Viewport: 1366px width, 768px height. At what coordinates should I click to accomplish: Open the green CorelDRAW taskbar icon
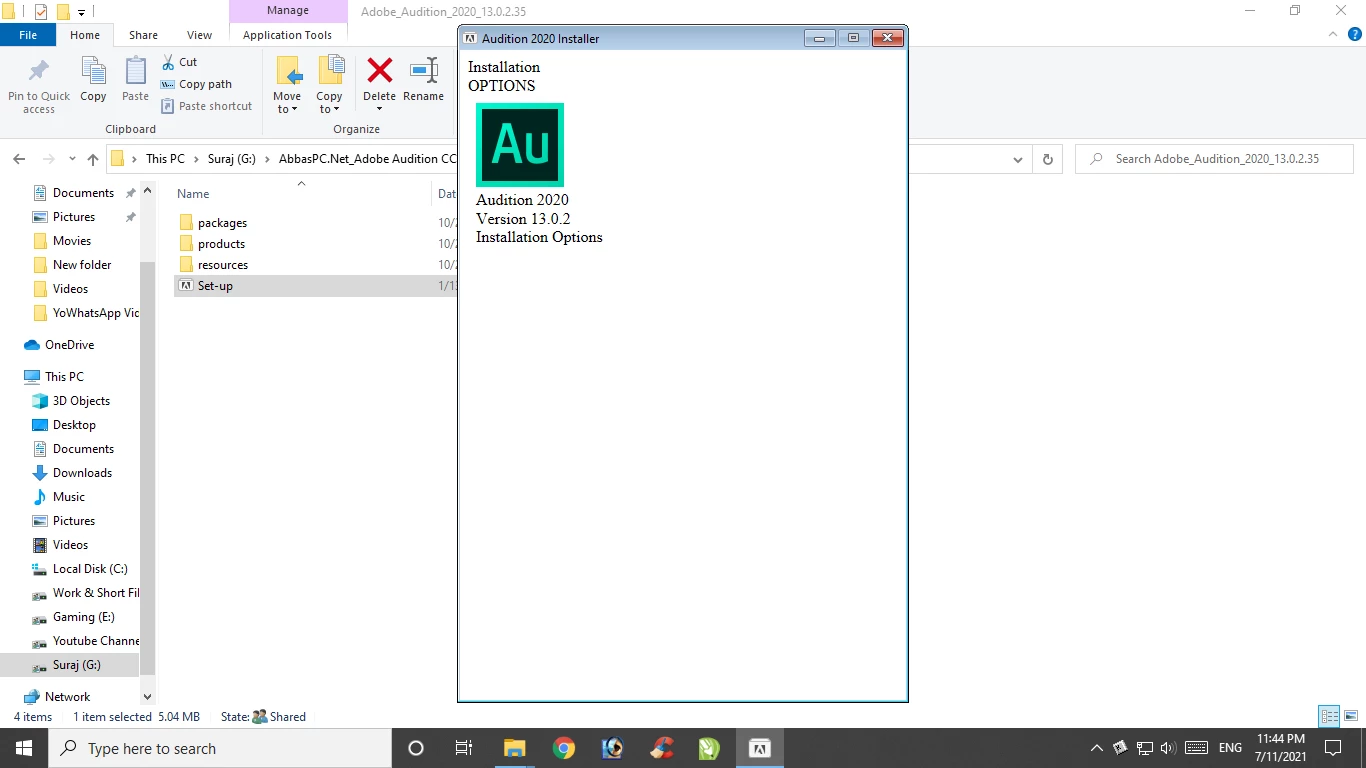coord(709,748)
